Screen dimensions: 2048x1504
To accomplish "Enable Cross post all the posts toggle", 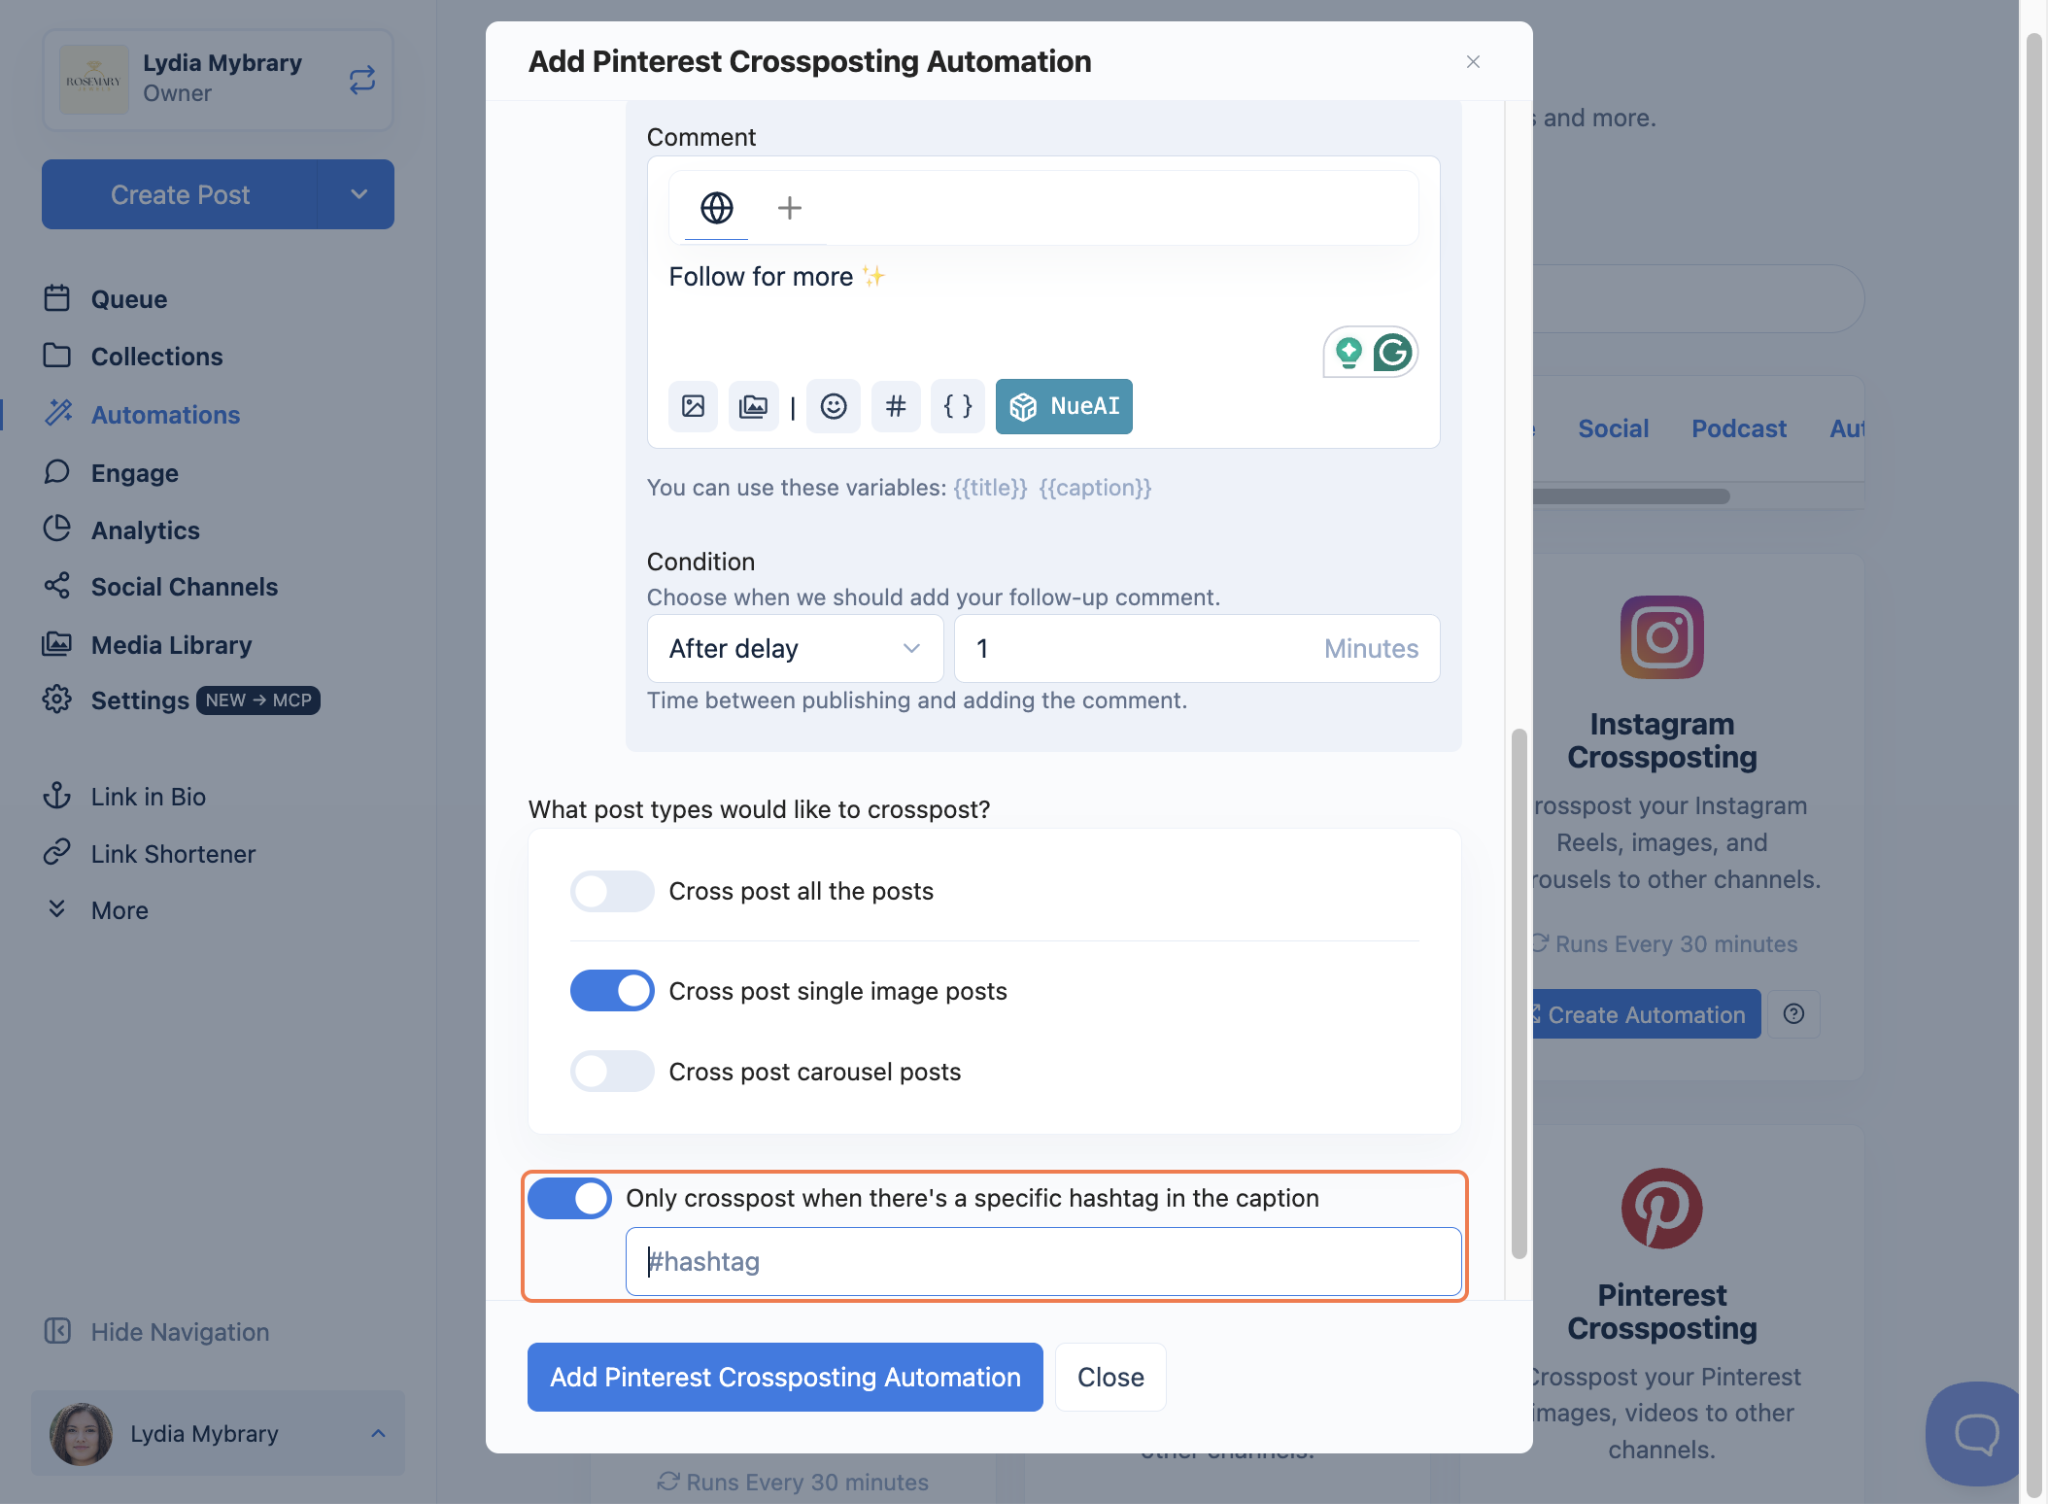I will 612,891.
